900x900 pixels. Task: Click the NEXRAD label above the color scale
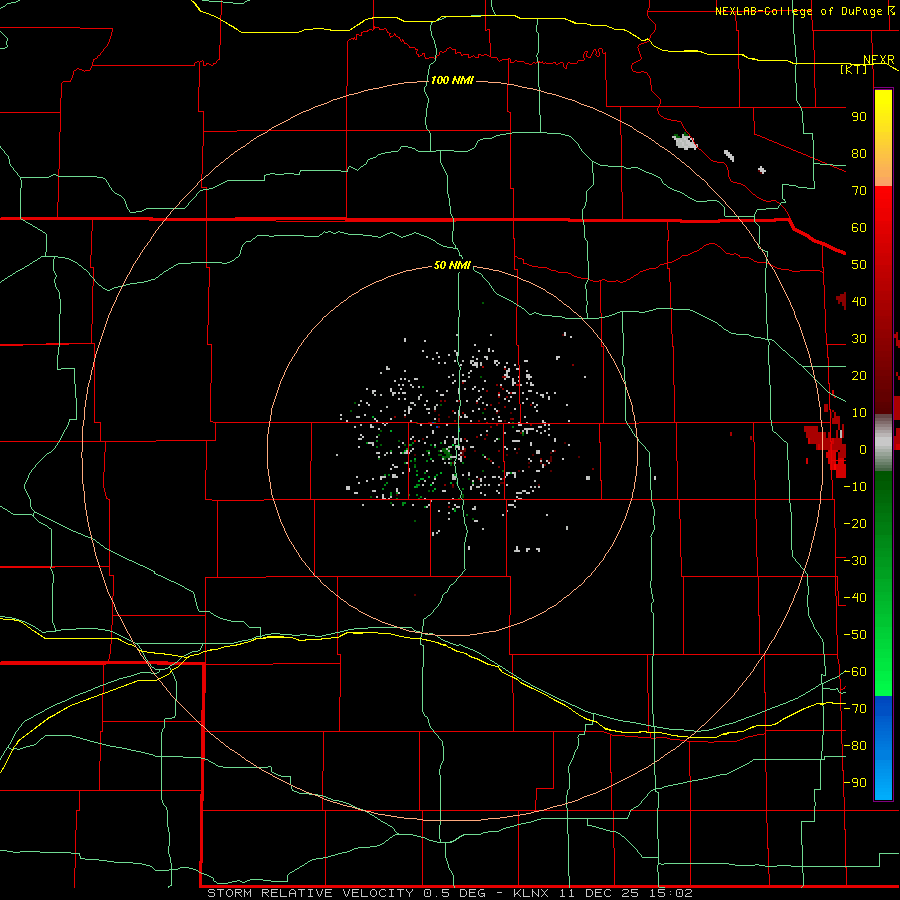coord(879,59)
